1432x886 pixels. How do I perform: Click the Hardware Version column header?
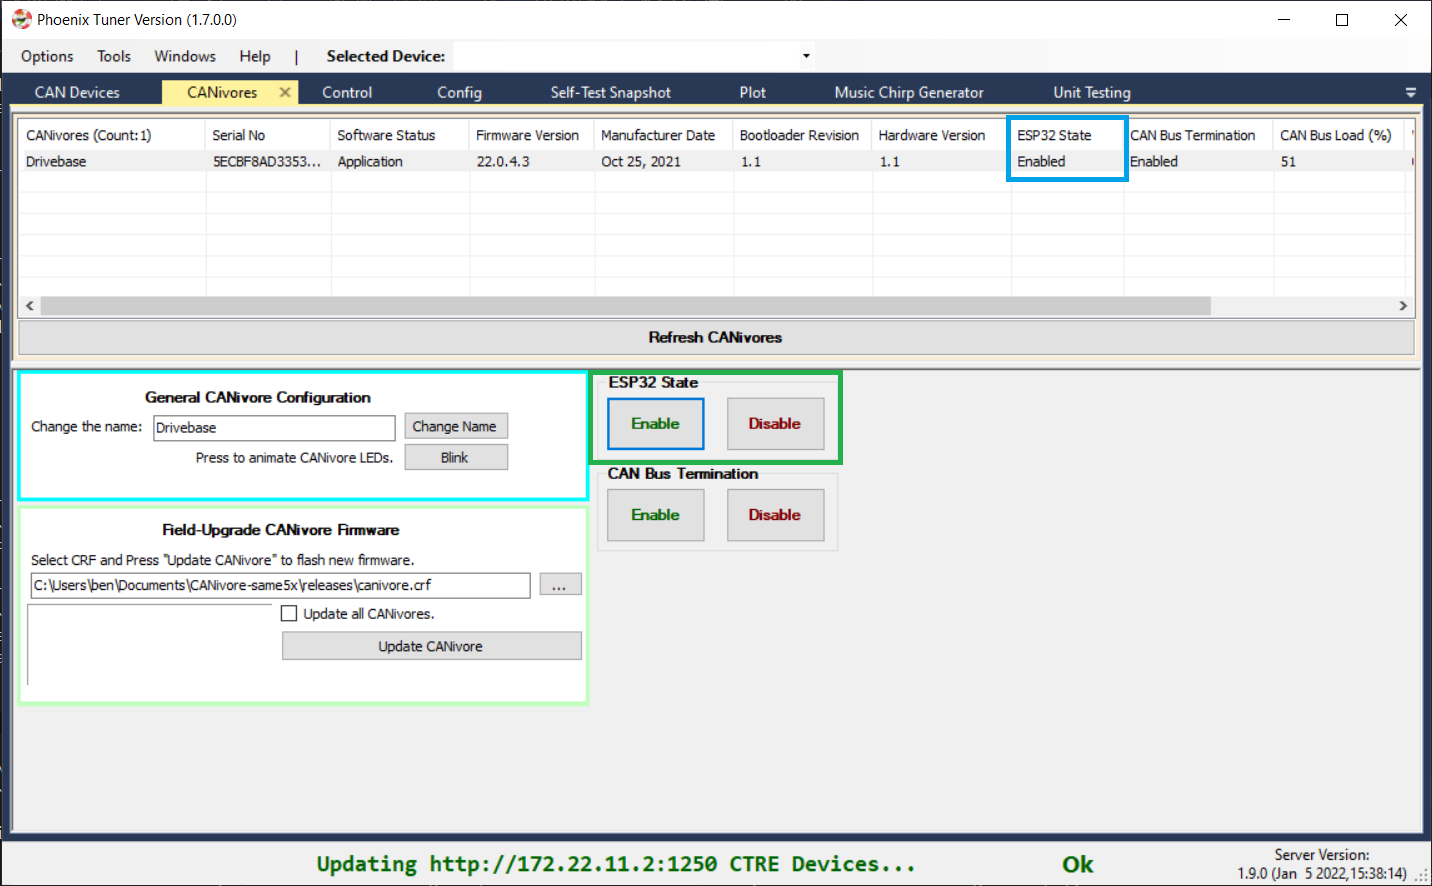click(941, 135)
